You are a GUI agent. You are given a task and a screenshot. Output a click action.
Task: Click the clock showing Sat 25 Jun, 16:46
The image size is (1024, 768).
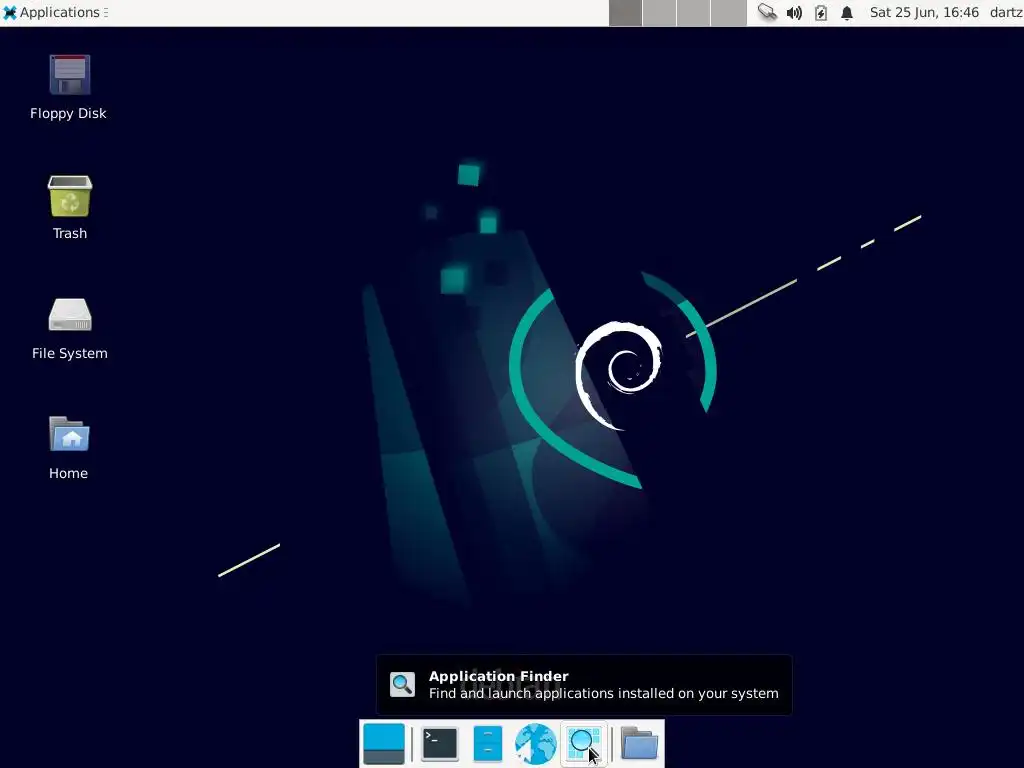point(924,12)
